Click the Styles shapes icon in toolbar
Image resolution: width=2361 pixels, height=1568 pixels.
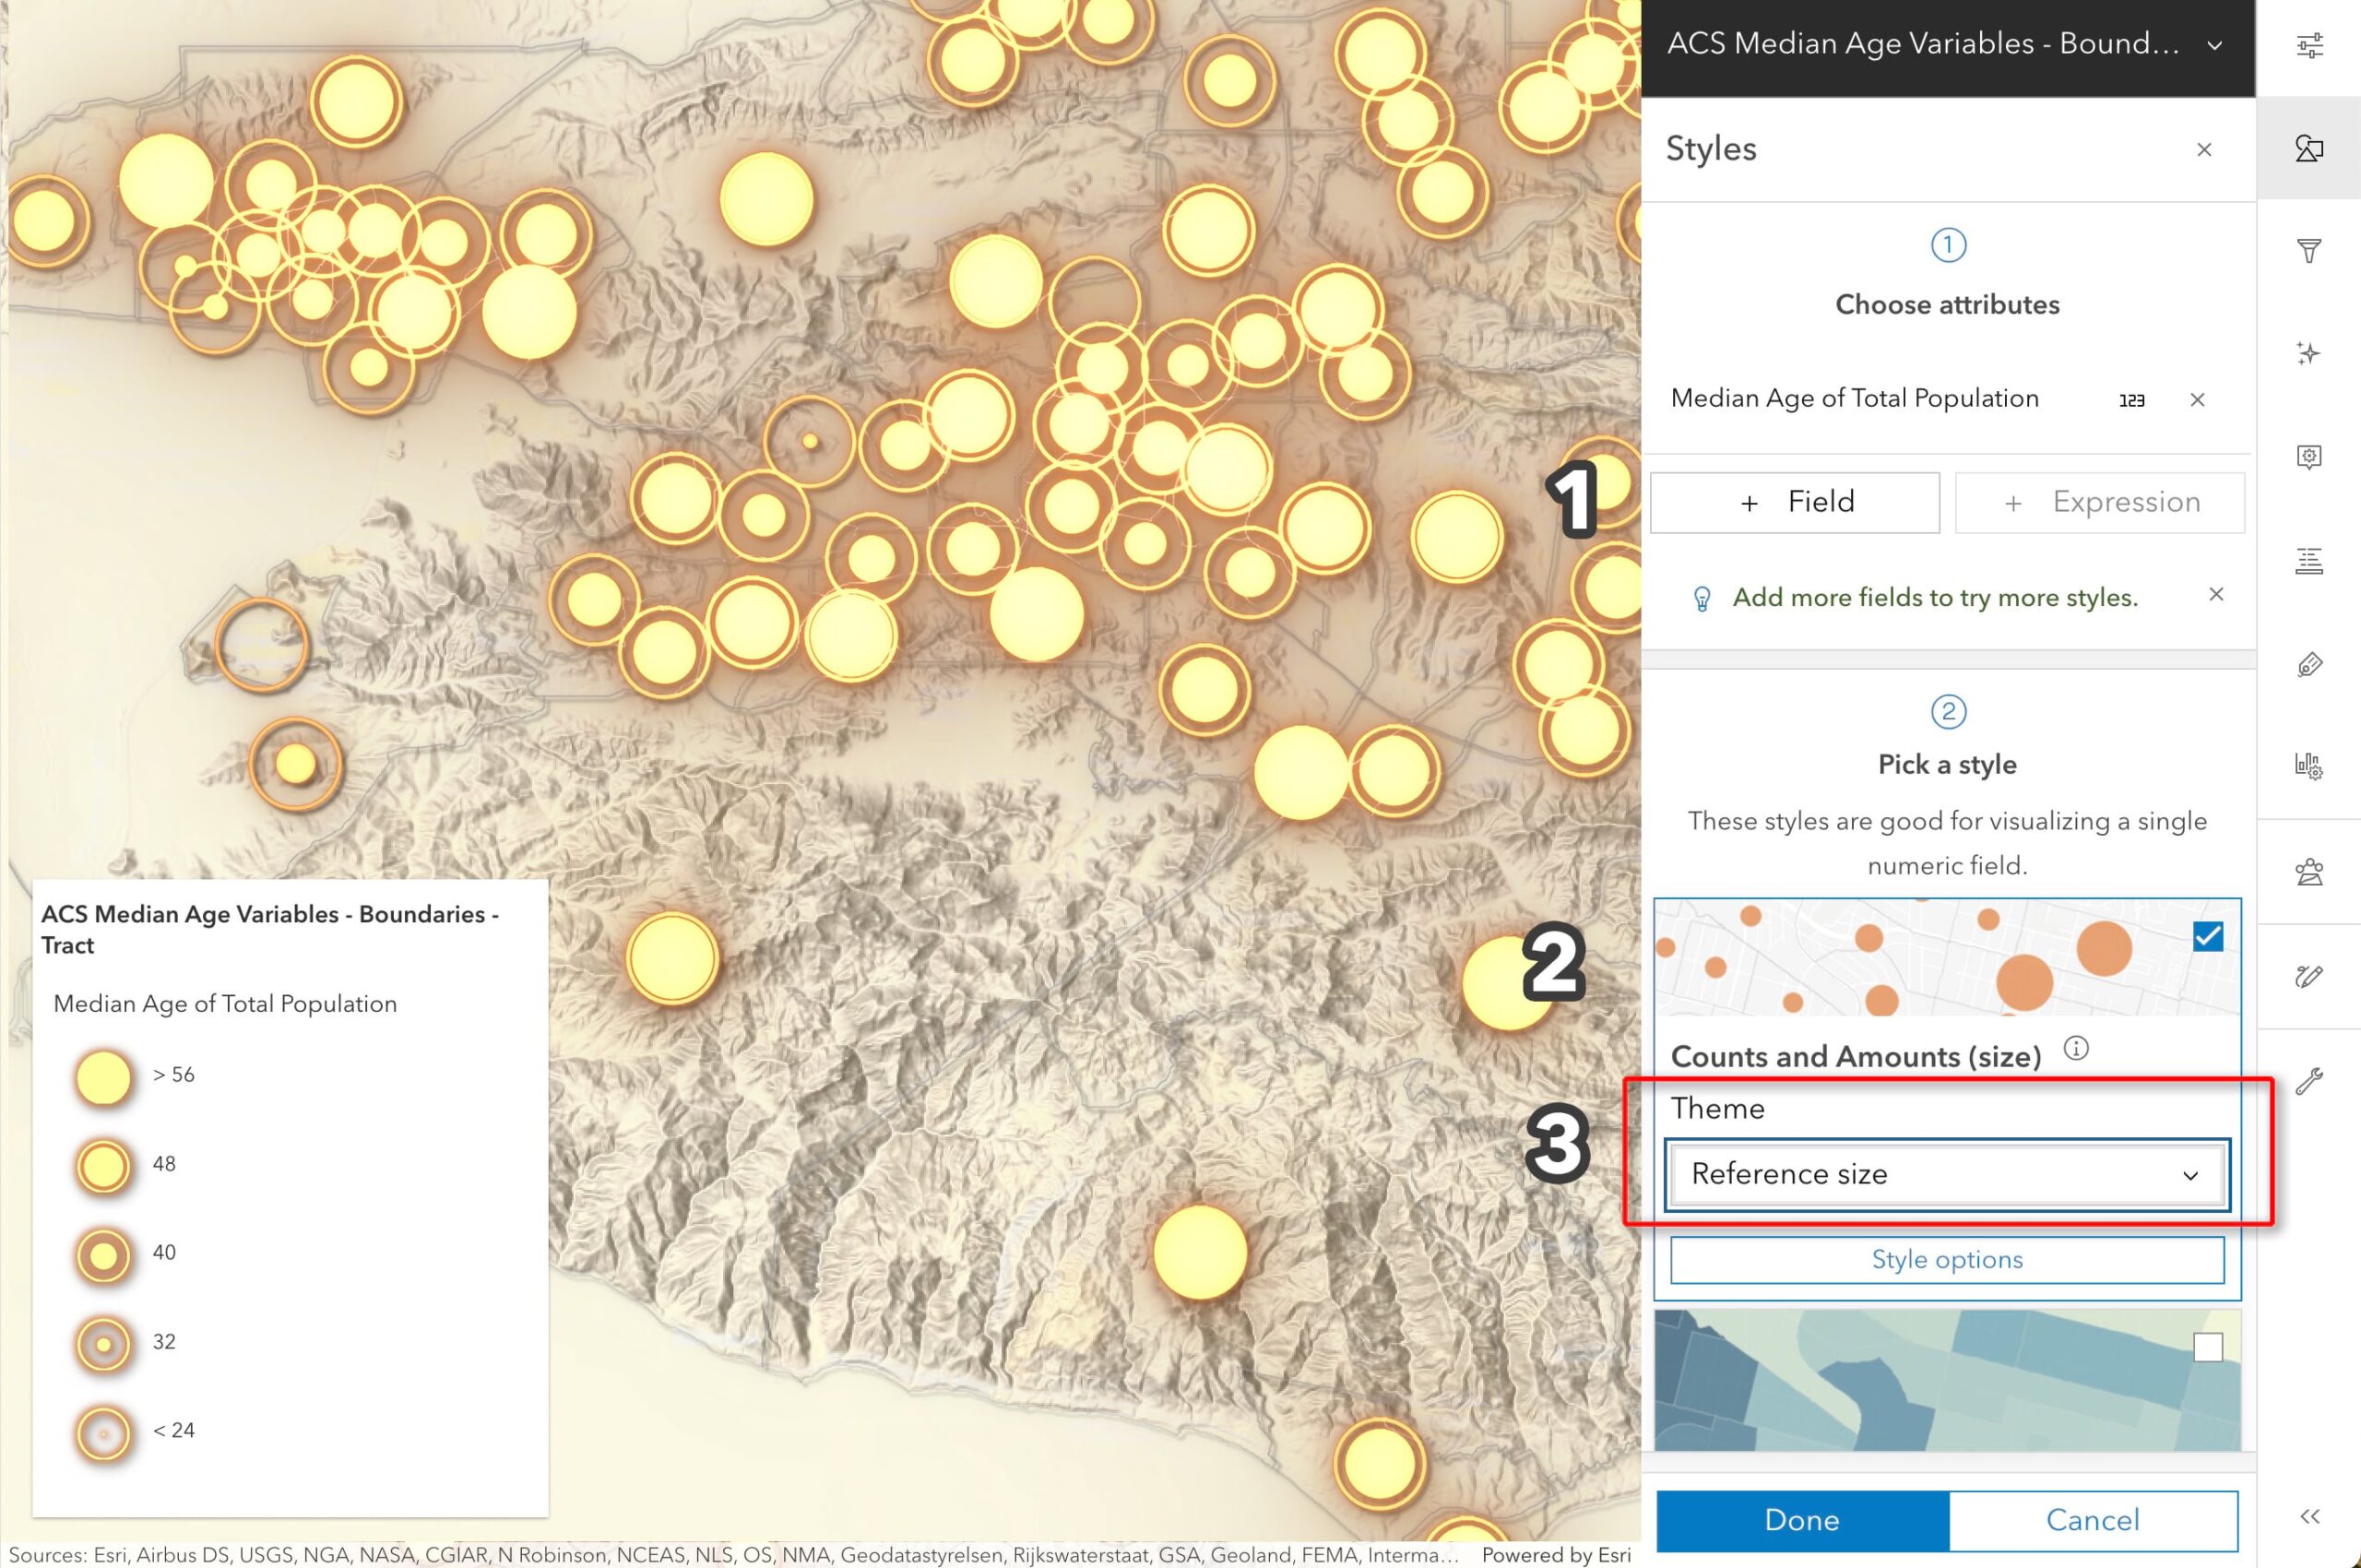tap(2309, 149)
